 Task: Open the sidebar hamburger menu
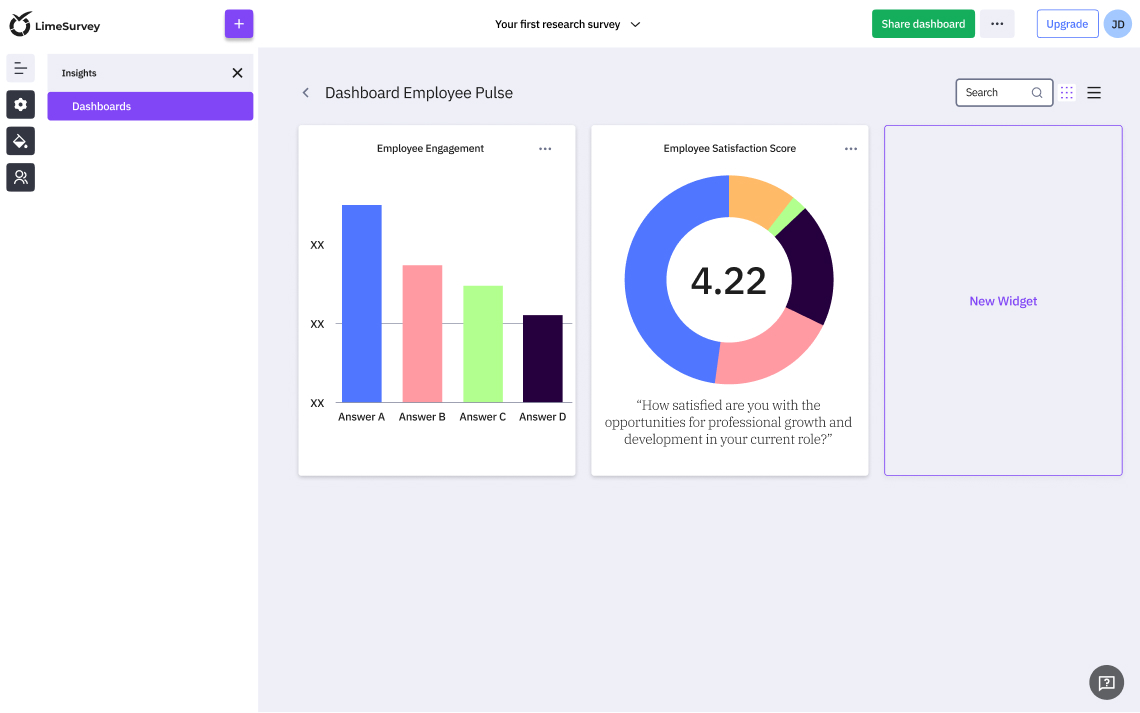[20, 67]
